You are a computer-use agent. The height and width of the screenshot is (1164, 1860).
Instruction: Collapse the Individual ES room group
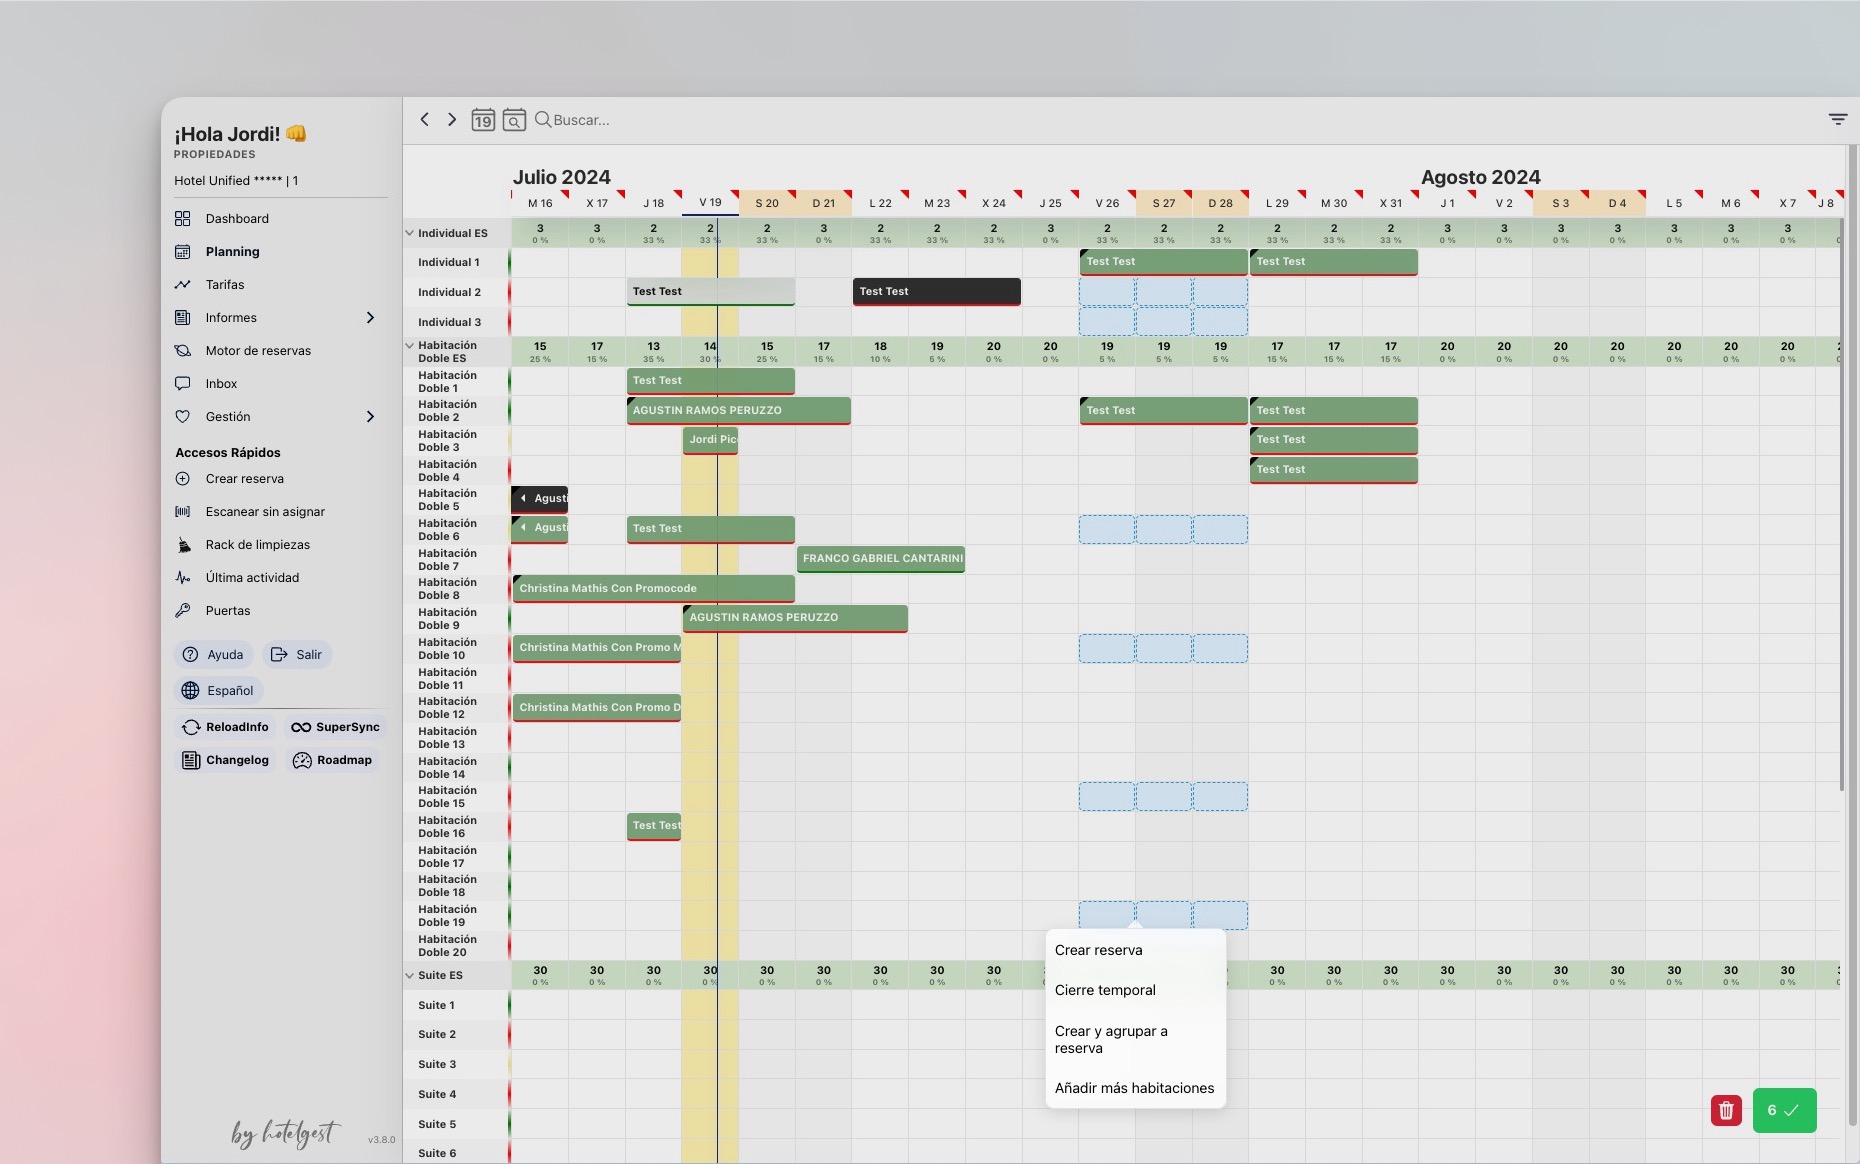point(410,233)
